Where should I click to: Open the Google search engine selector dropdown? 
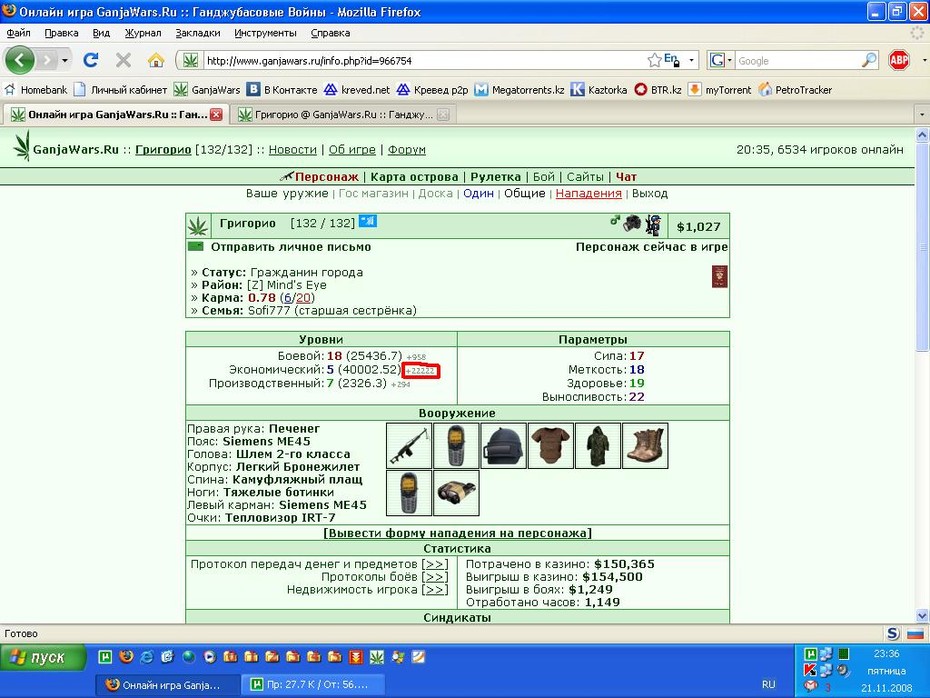click(x=721, y=60)
